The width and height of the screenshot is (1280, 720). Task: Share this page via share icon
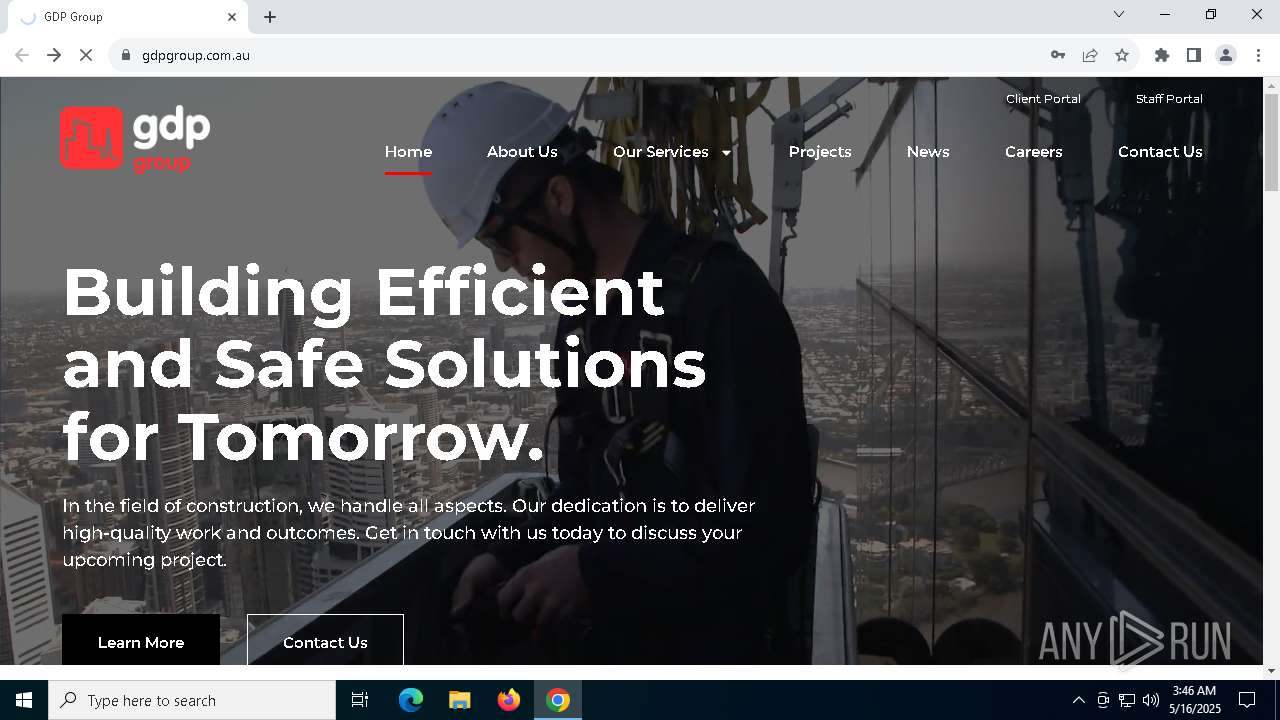click(1090, 55)
